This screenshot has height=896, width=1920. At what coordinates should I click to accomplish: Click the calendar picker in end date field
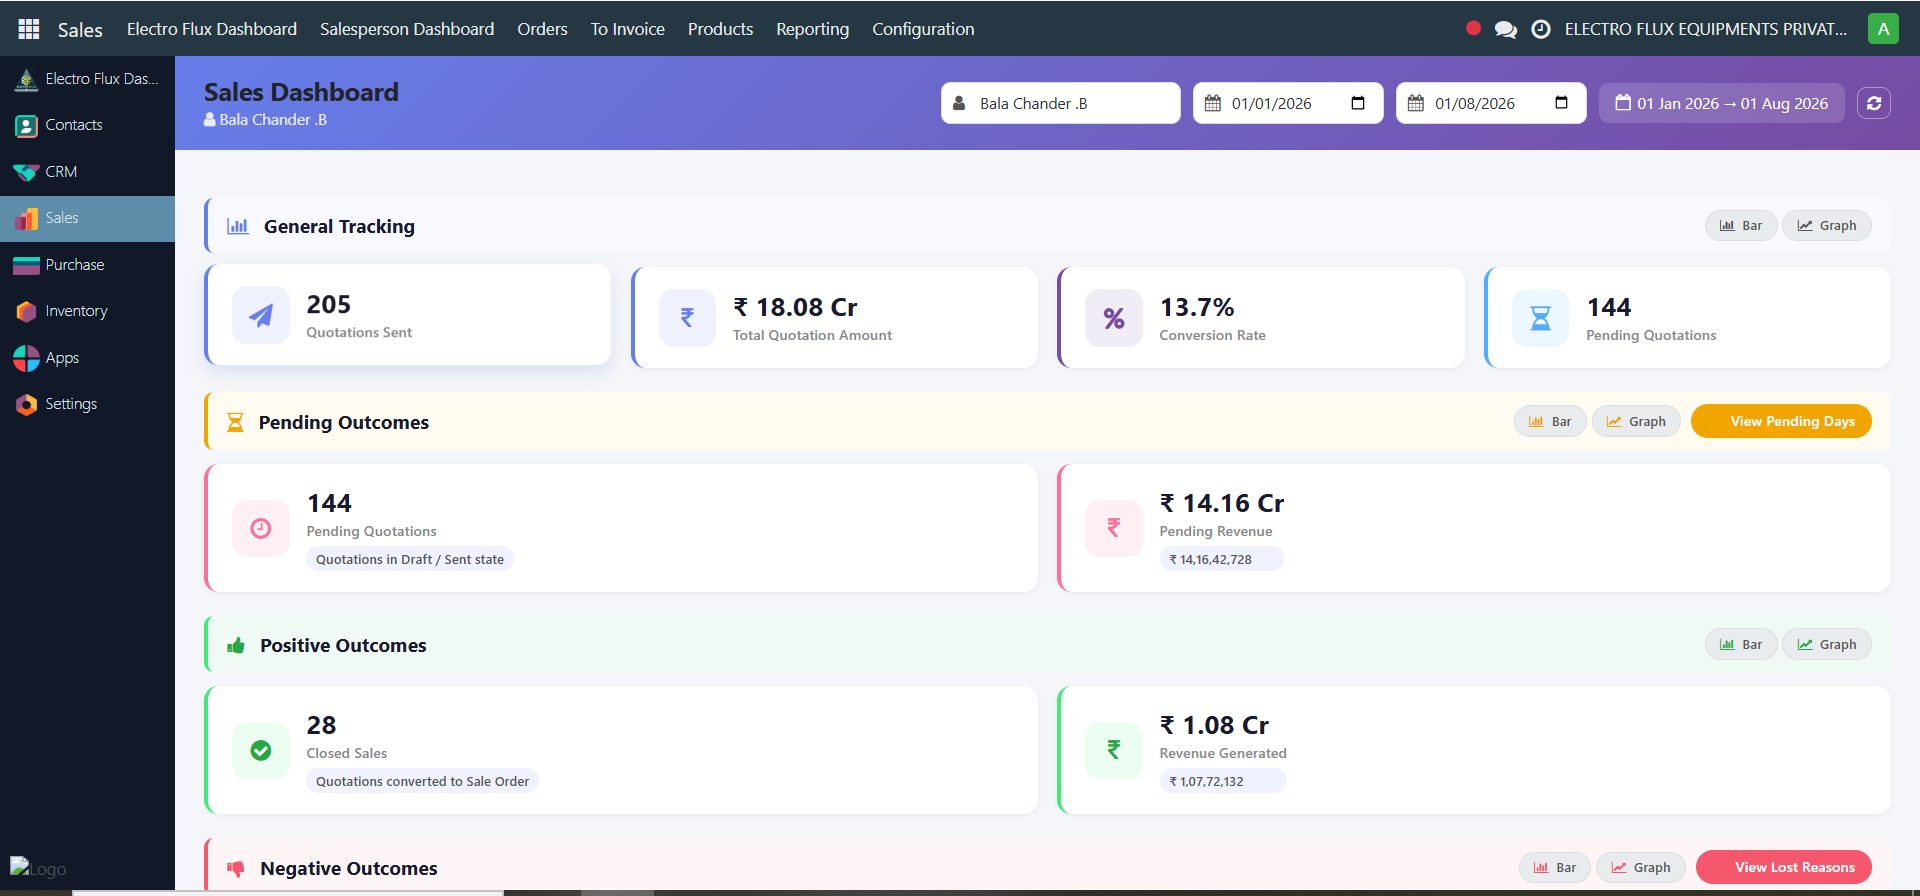click(1561, 103)
